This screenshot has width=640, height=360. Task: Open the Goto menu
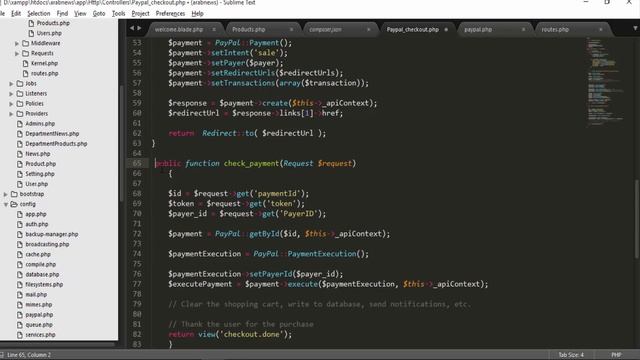tap(99, 13)
